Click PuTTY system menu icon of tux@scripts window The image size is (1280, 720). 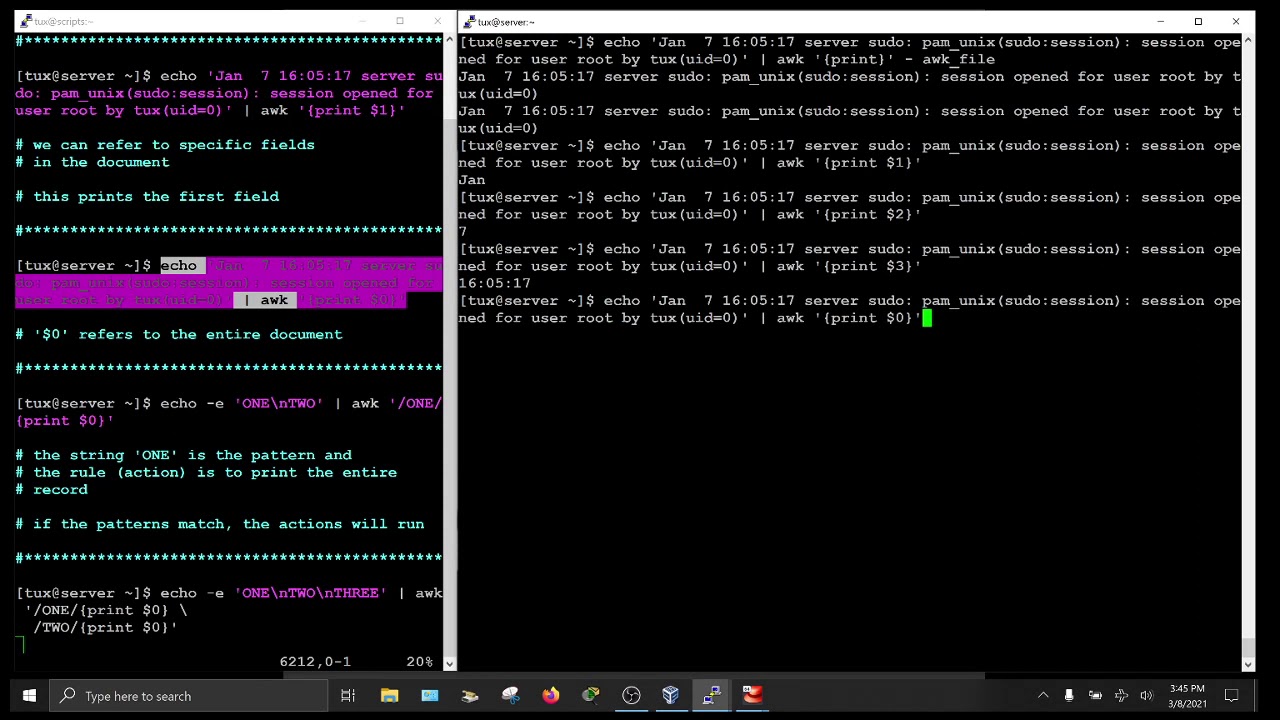click(26, 21)
